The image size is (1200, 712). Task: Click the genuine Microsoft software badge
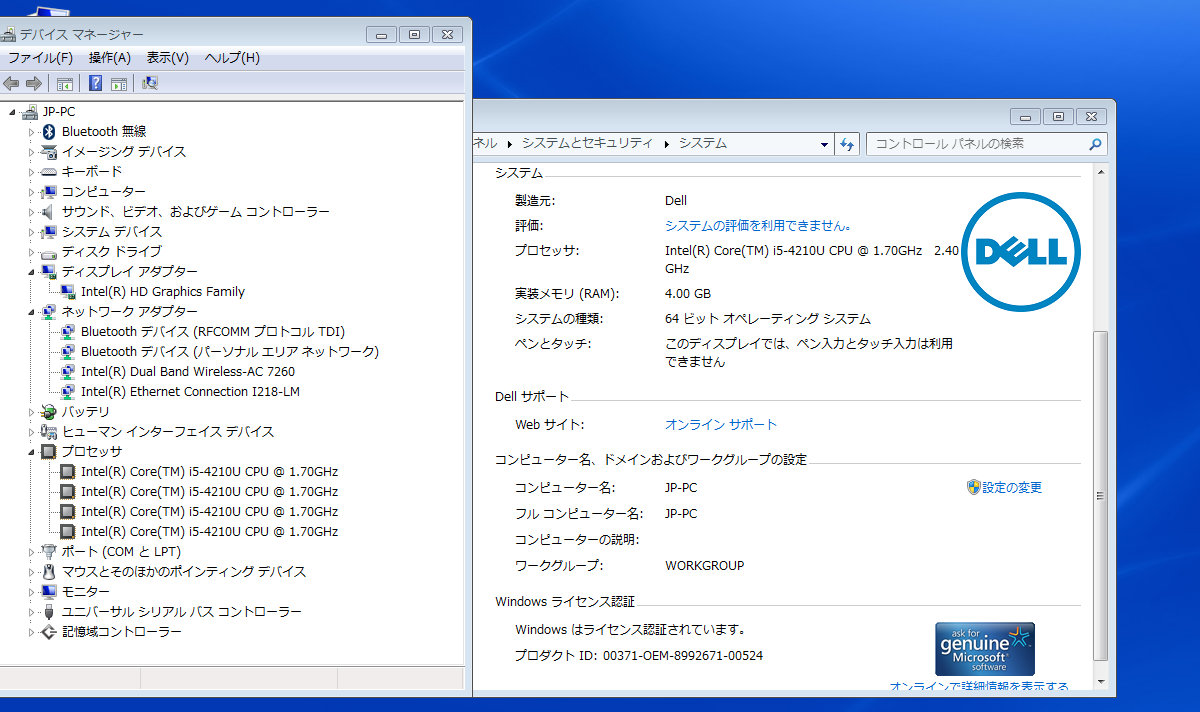pyautogui.click(x=985, y=649)
